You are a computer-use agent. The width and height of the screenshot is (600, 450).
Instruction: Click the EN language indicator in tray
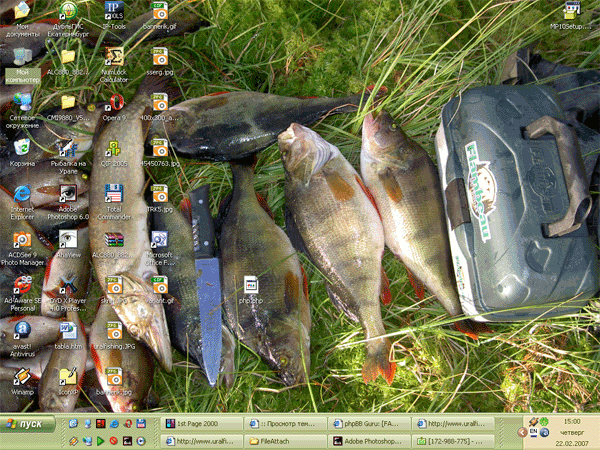click(x=533, y=432)
